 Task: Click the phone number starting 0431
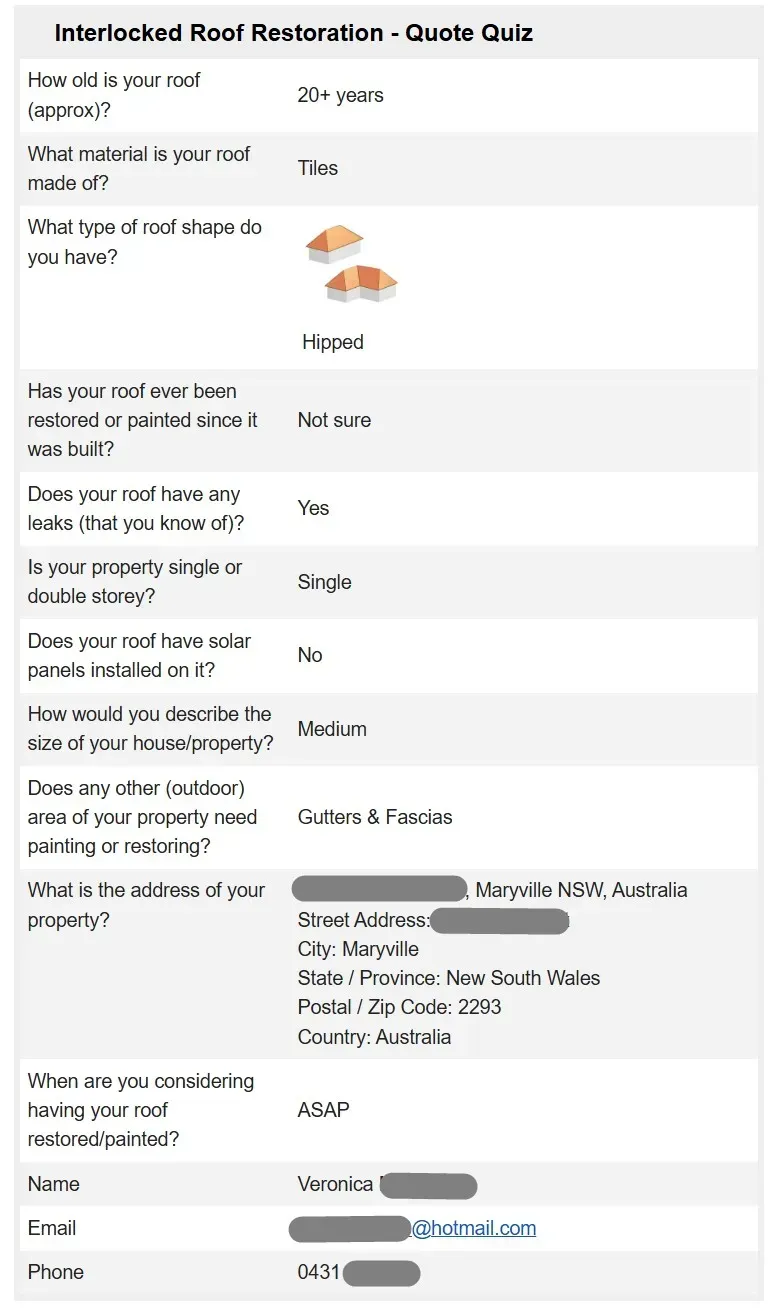(359, 1272)
